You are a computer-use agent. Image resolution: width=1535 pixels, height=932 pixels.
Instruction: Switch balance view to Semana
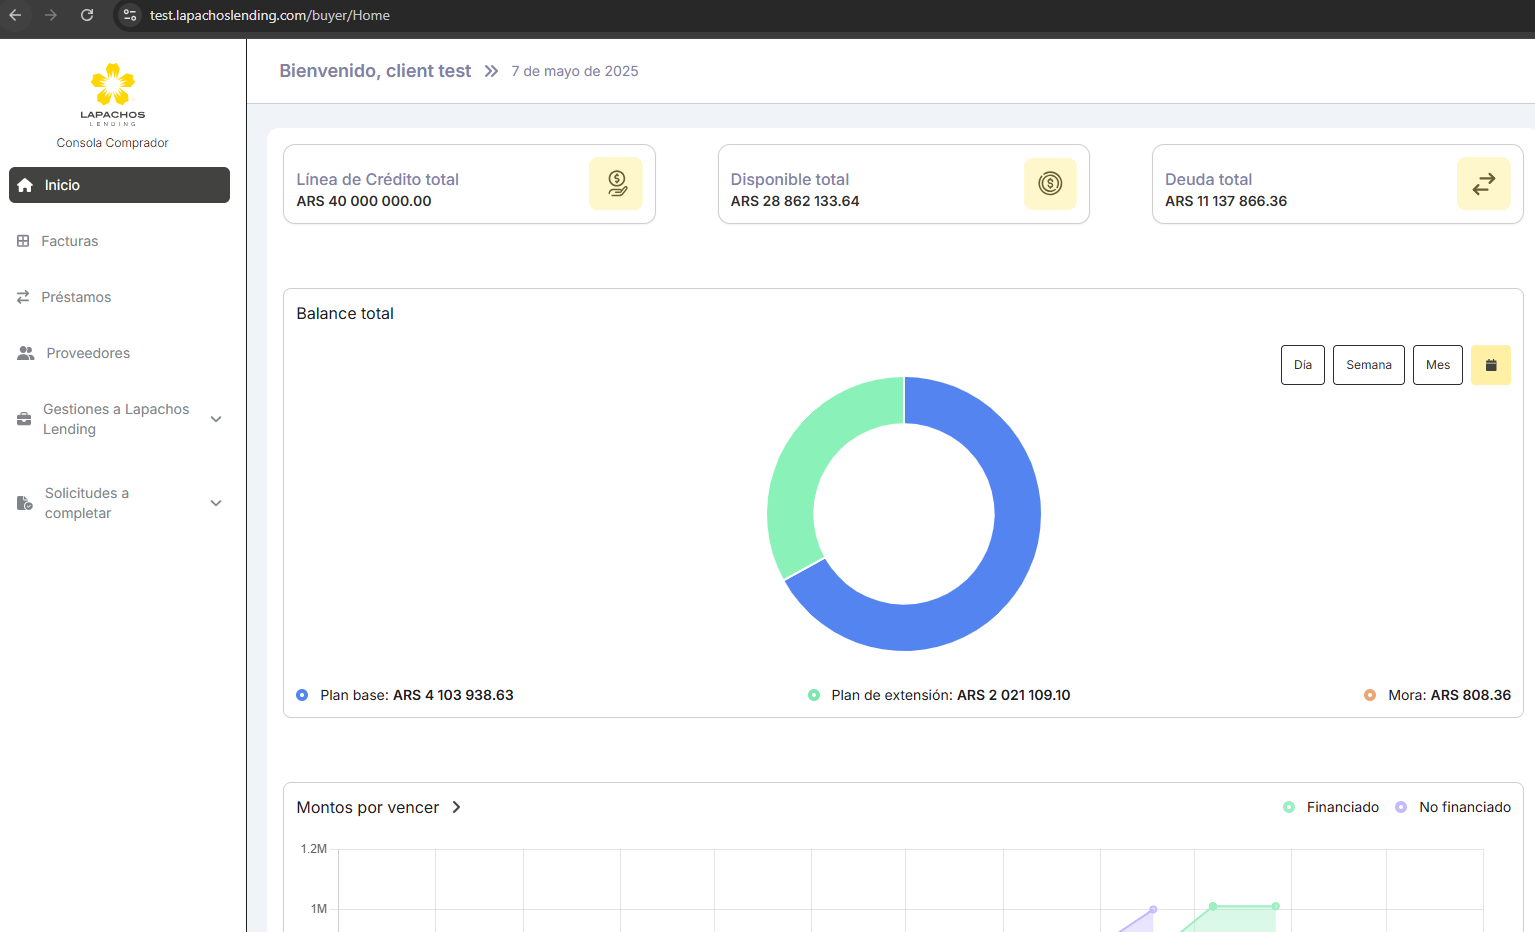[x=1368, y=365]
